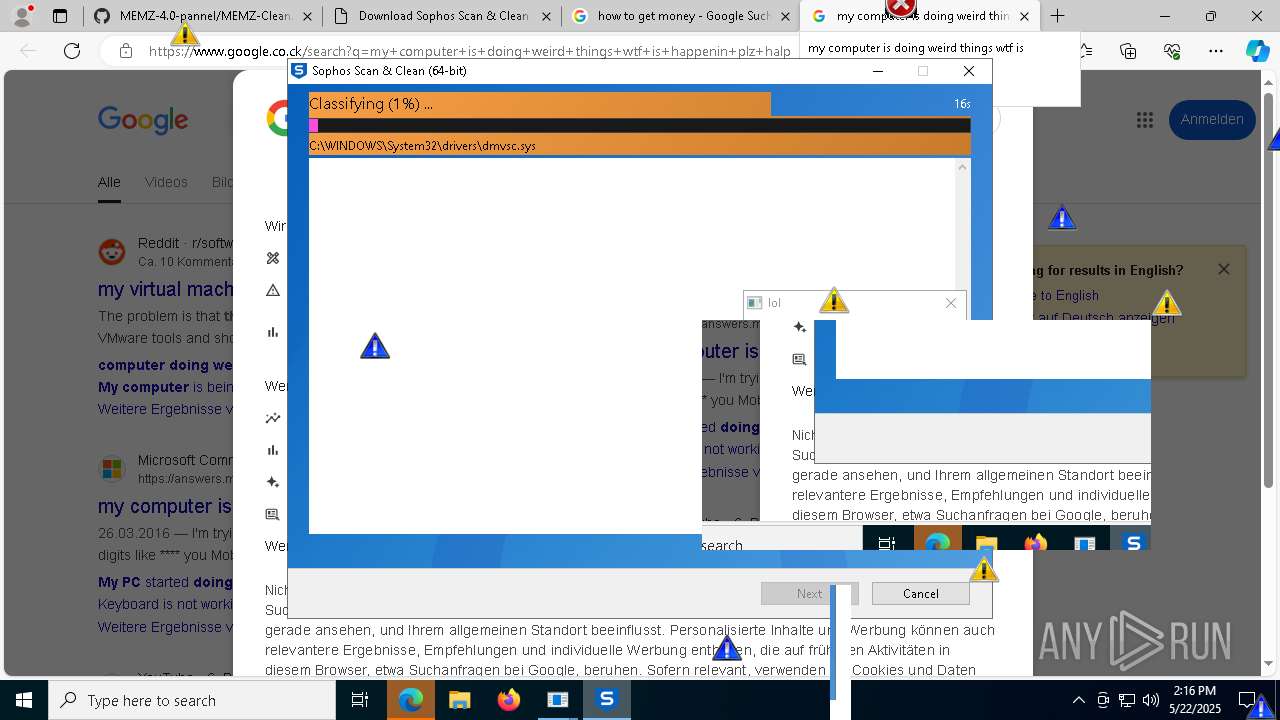Click the 'lol' dialog title icon
Screen dimensions: 1280x720
point(755,303)
